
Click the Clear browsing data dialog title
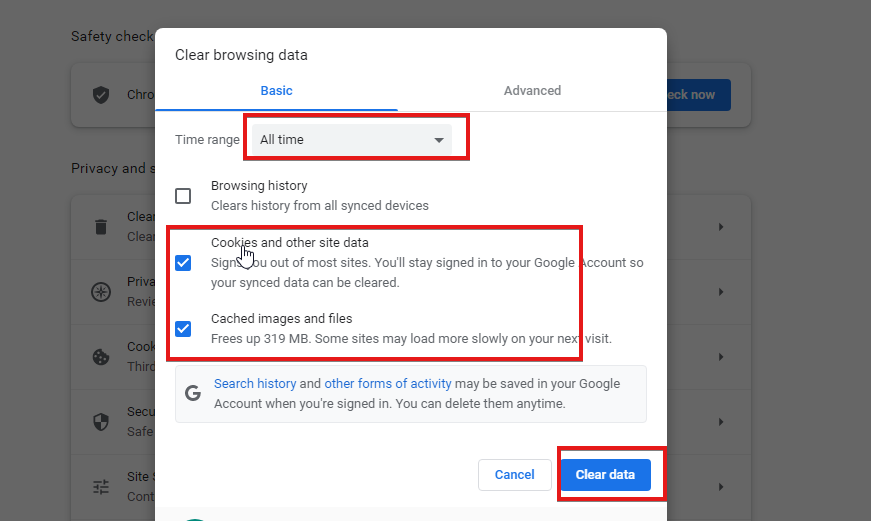click(241, 55)
